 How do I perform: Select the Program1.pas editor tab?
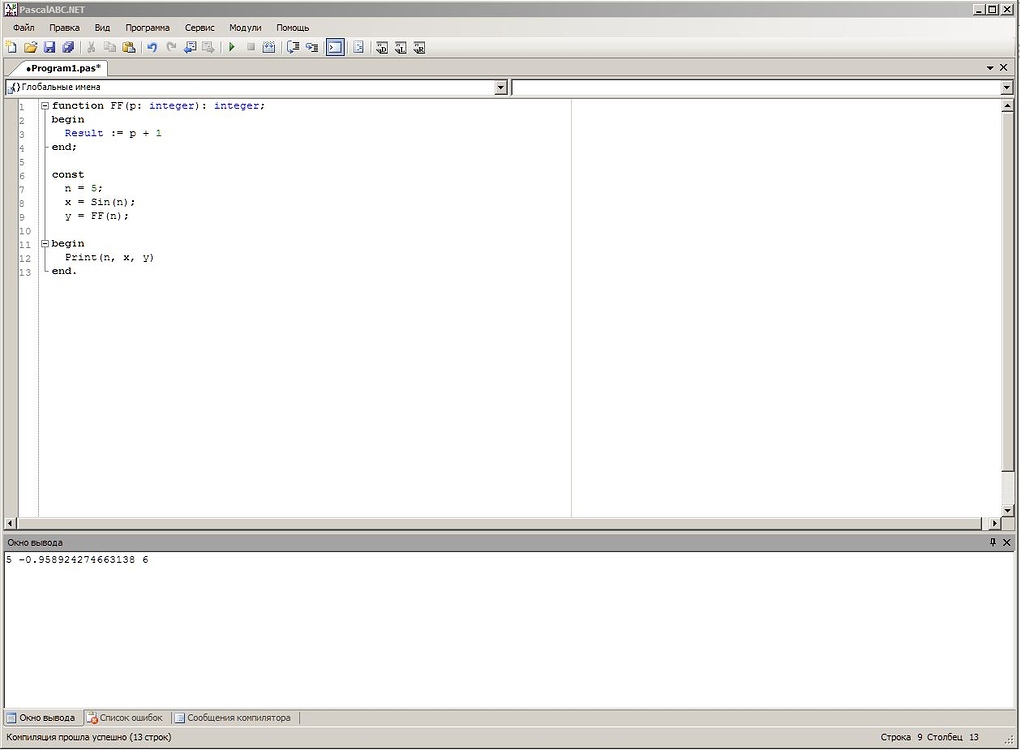tap(64, 68)
